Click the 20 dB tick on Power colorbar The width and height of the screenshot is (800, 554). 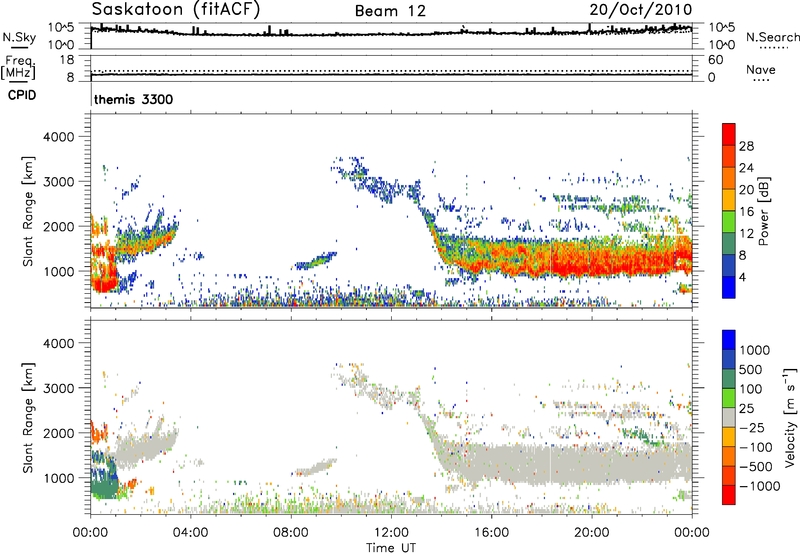coord(746,190)
